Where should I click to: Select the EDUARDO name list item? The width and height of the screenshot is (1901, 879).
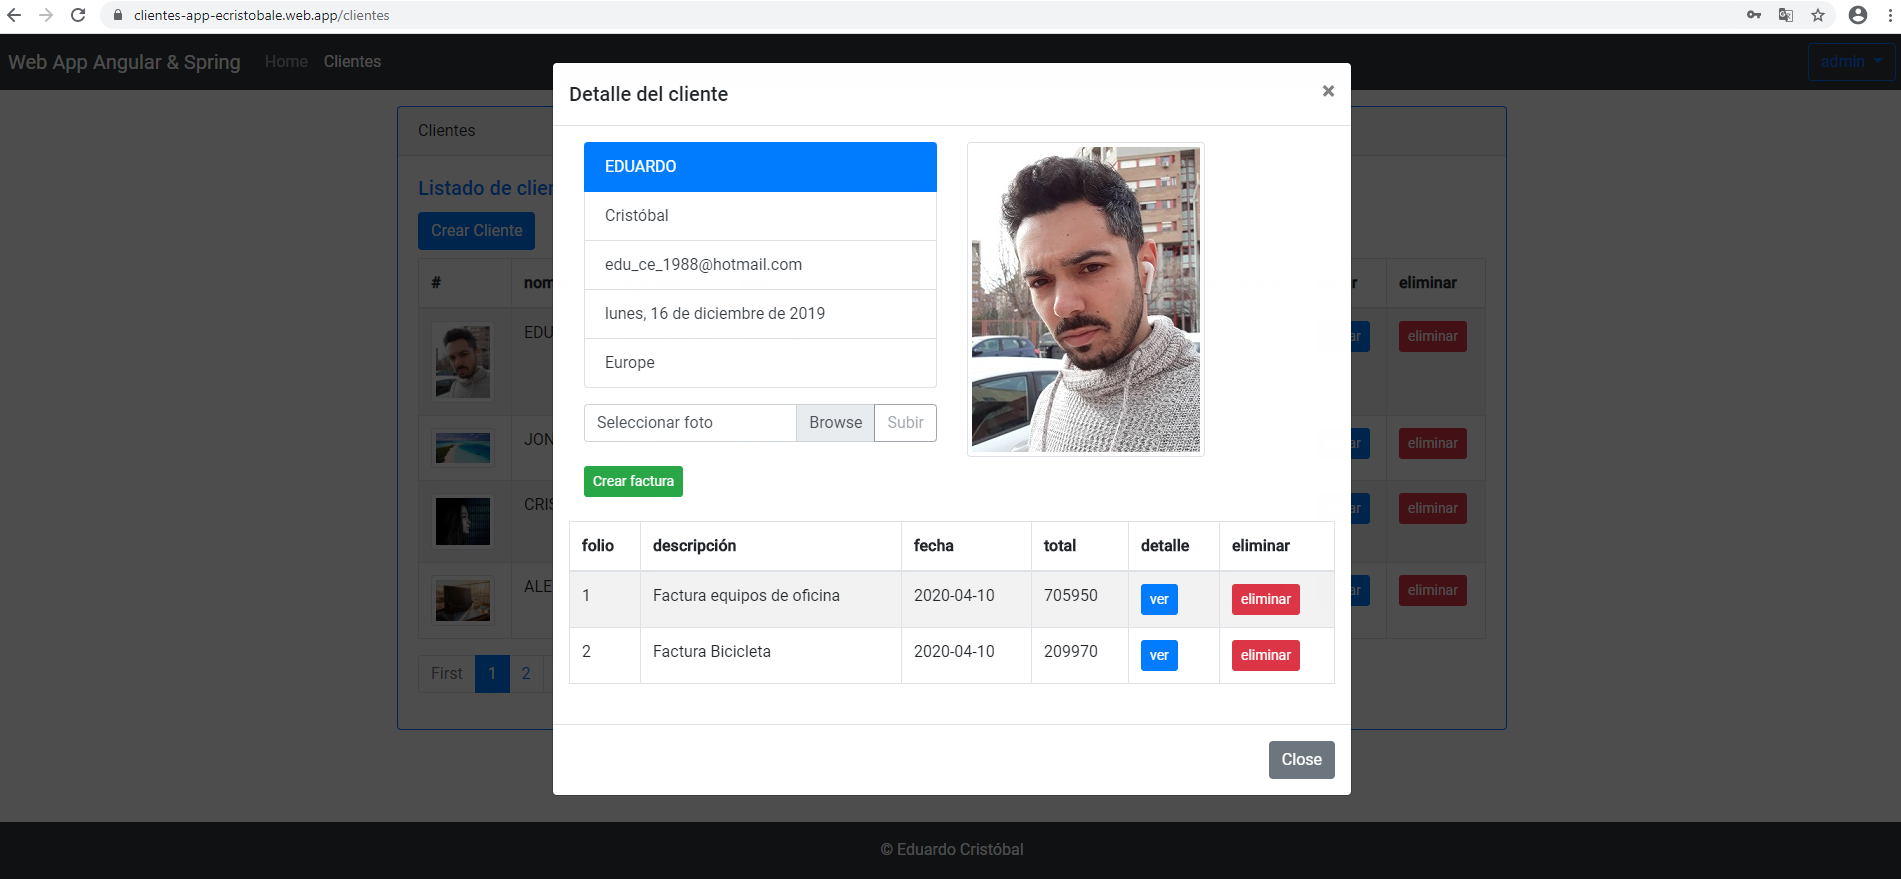pos(760,167)
